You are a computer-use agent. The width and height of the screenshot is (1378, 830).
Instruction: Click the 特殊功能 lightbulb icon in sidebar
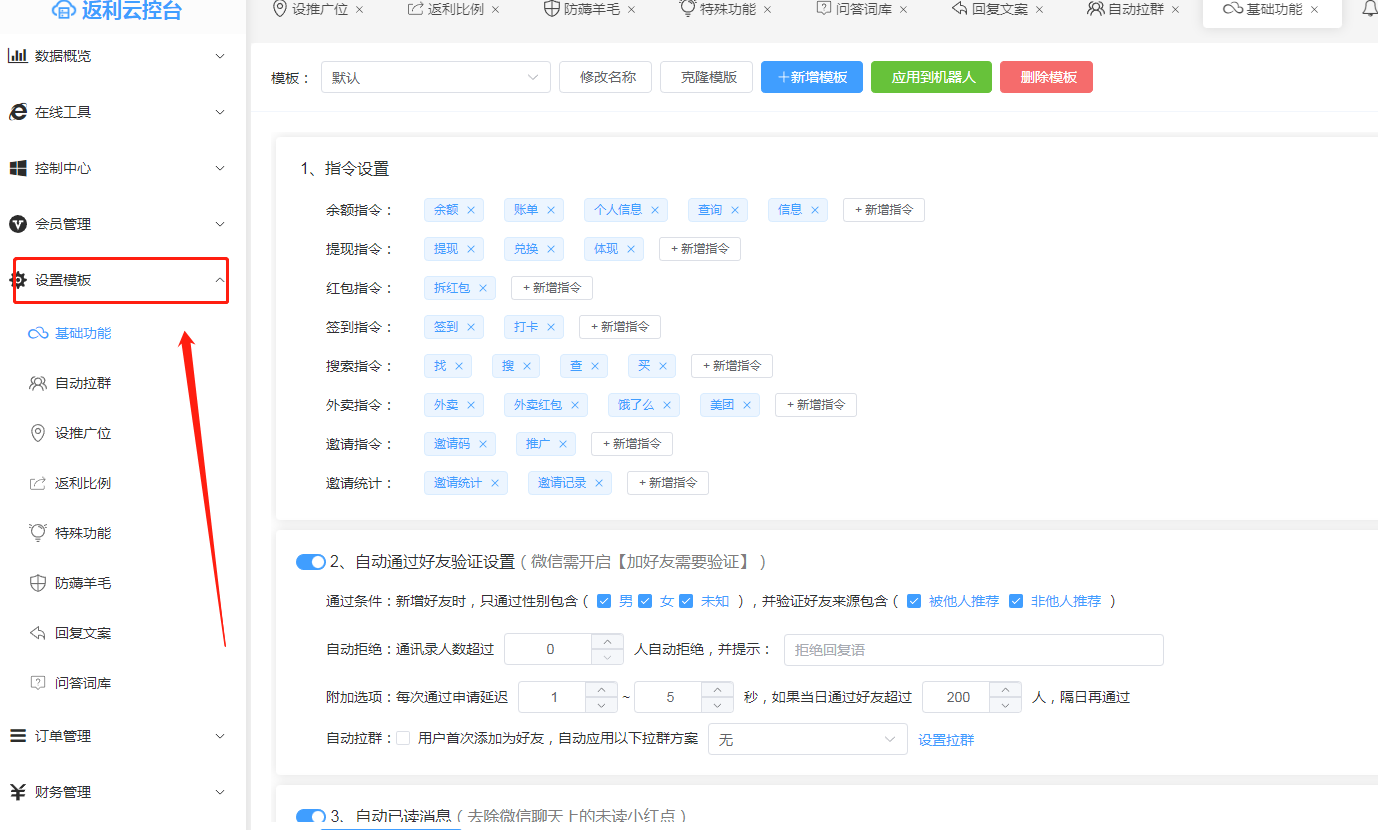coord(38,532)
